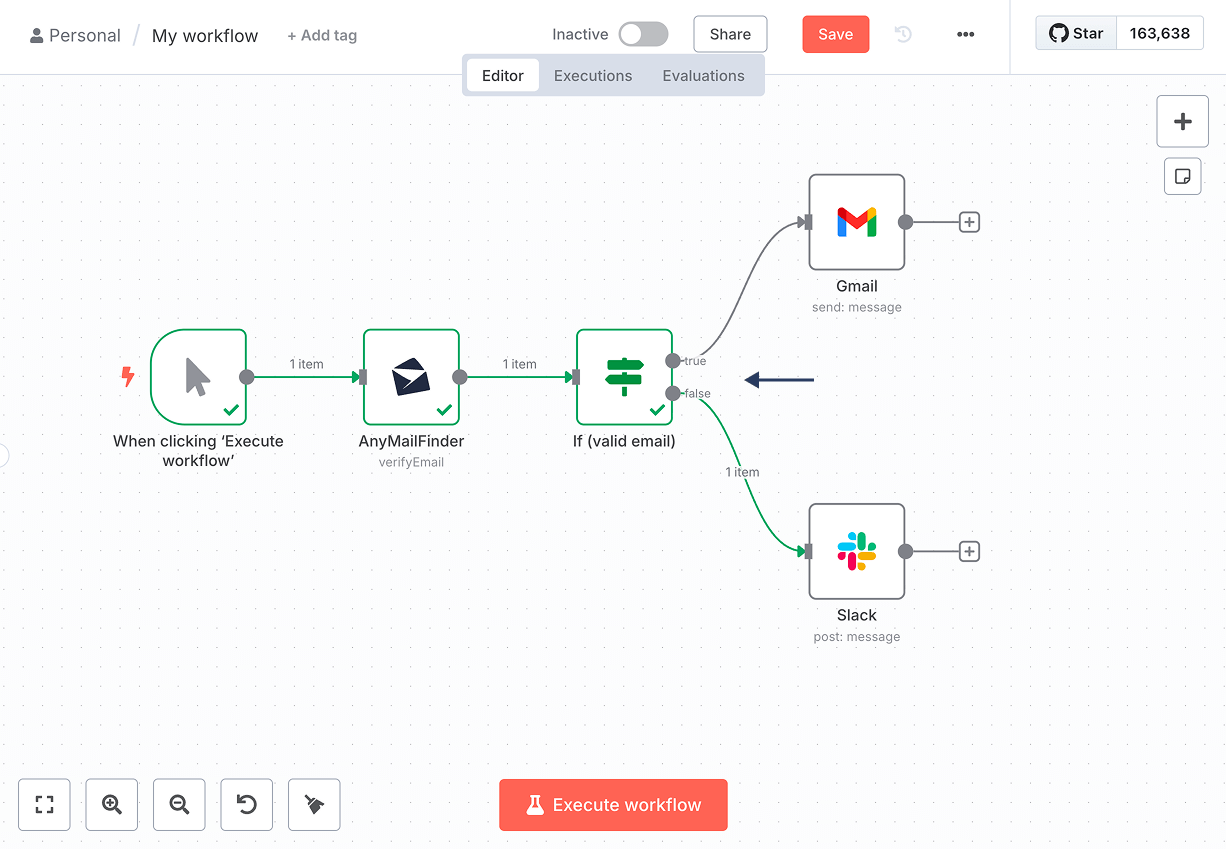Select the AnyMailFinder verifyEmail node
Viewport: 1226px width, 849px height.
[x=411, y=377]
